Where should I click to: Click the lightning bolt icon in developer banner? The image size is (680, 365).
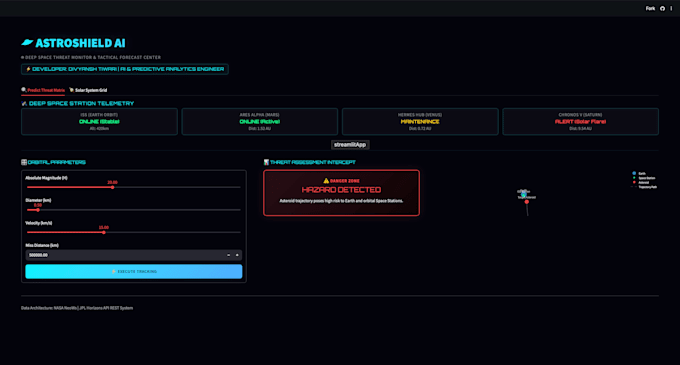[x=28, y=69]
